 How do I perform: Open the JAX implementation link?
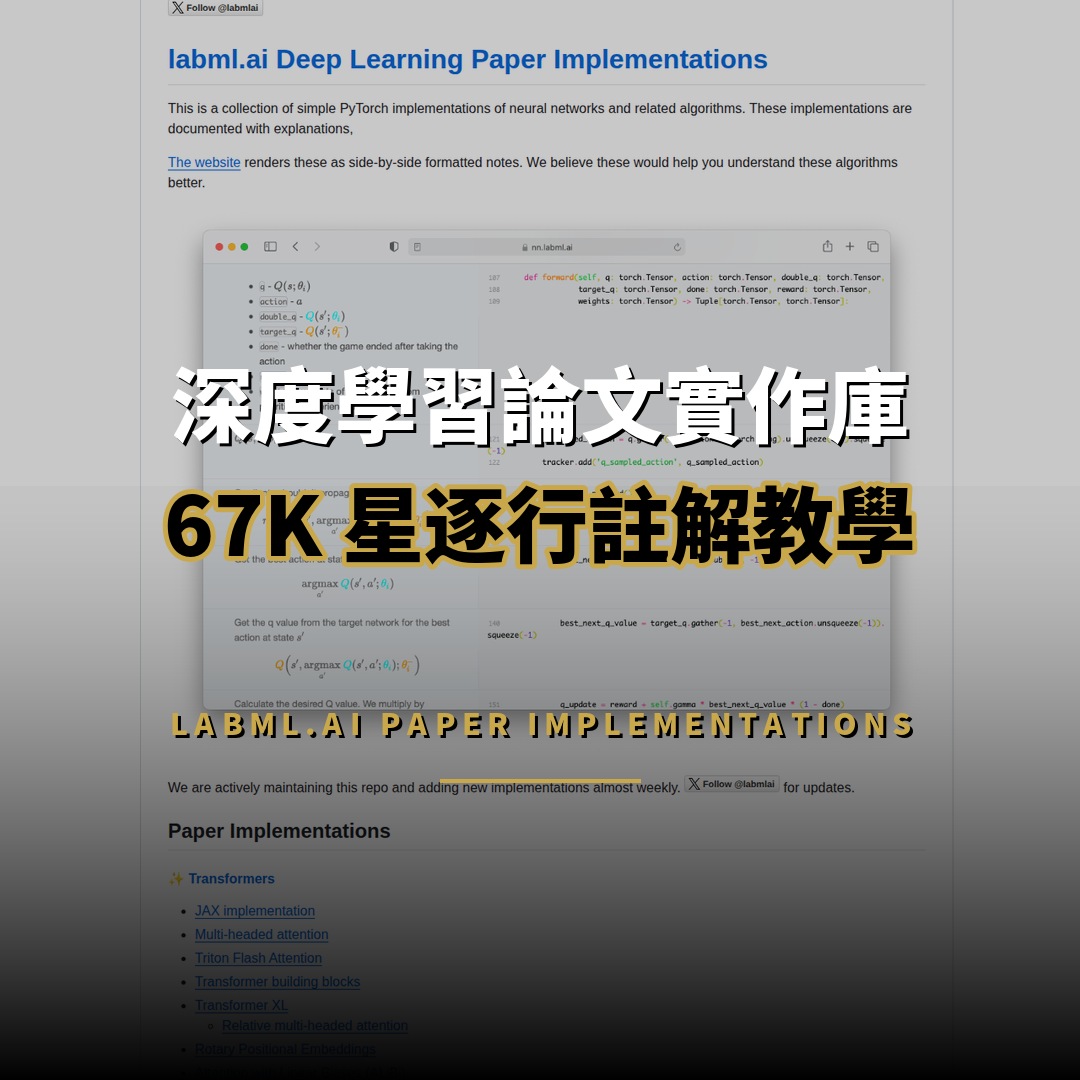[x=255, y=911]
